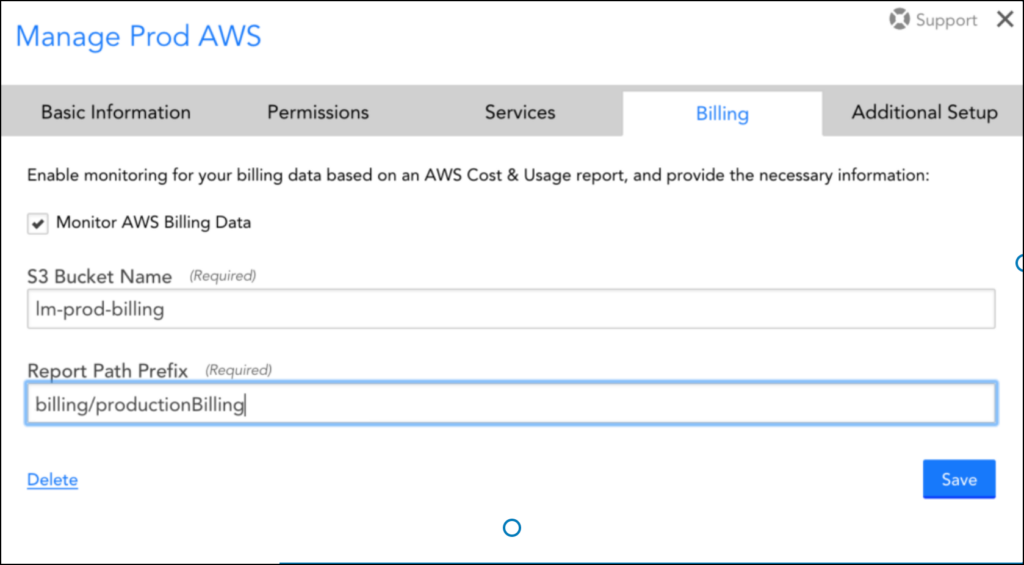
Task: Save the billing settings
Action: tap(959, 479)
